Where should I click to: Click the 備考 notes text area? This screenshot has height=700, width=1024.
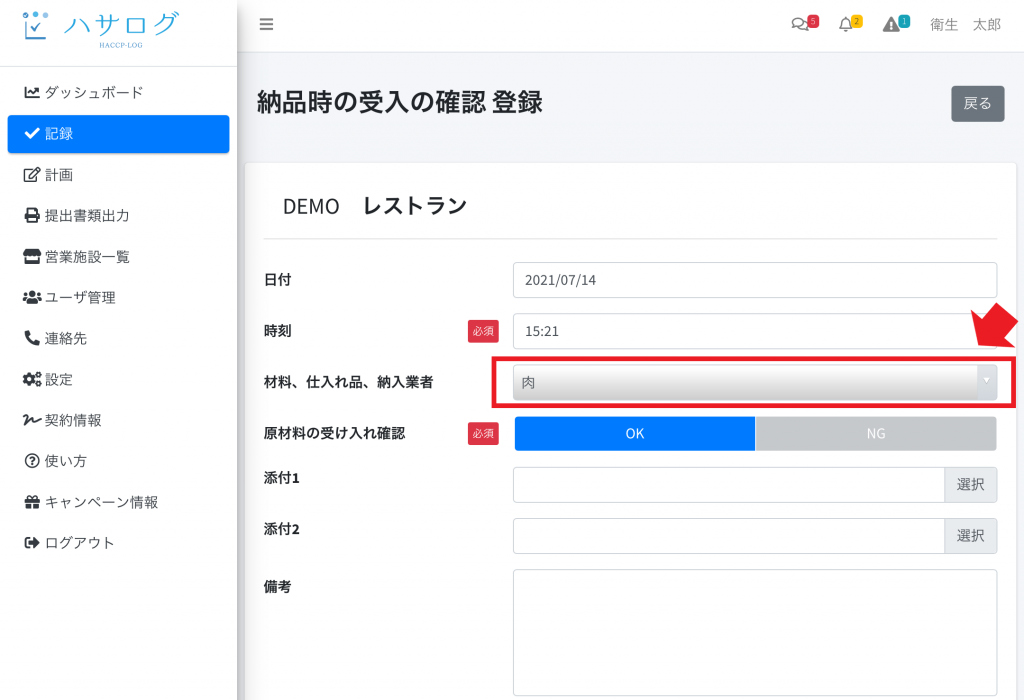[x=754, y=633]
